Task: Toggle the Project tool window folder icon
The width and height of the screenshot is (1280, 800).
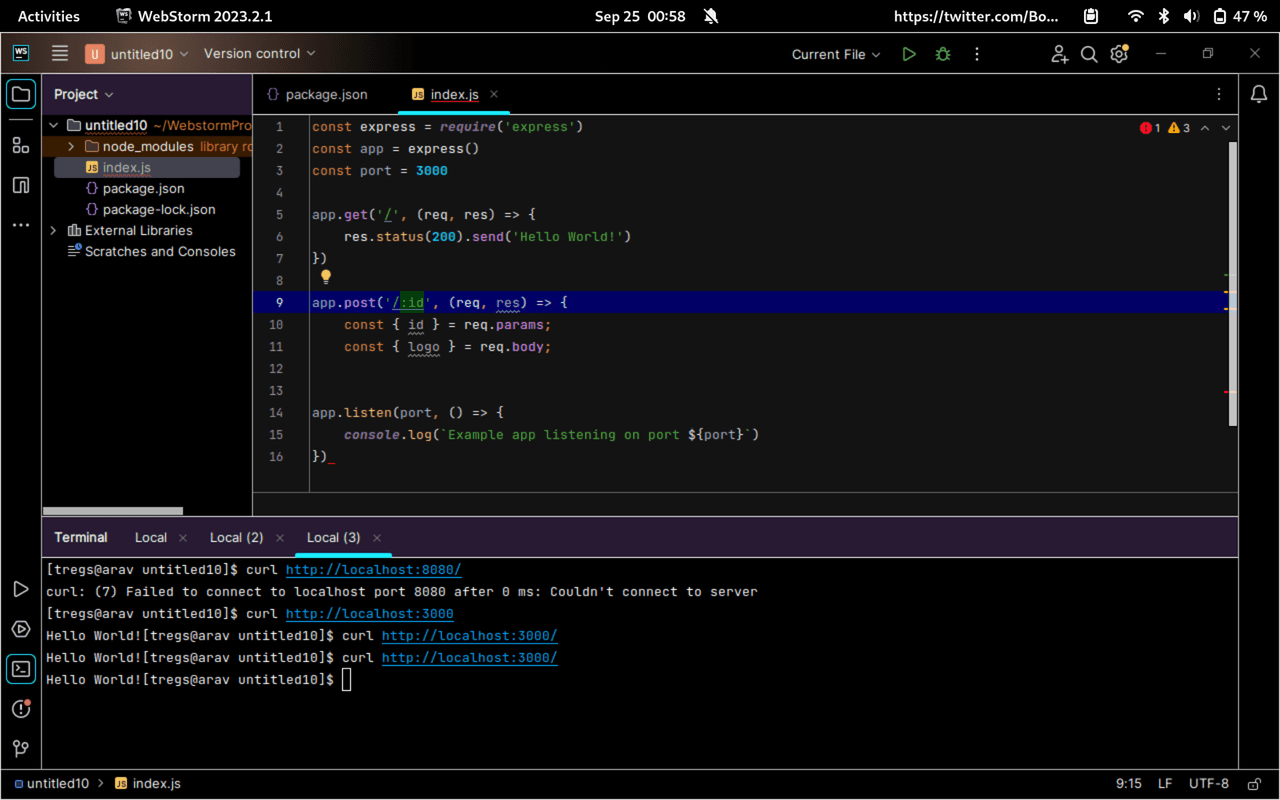Action: tap(21, 95)
